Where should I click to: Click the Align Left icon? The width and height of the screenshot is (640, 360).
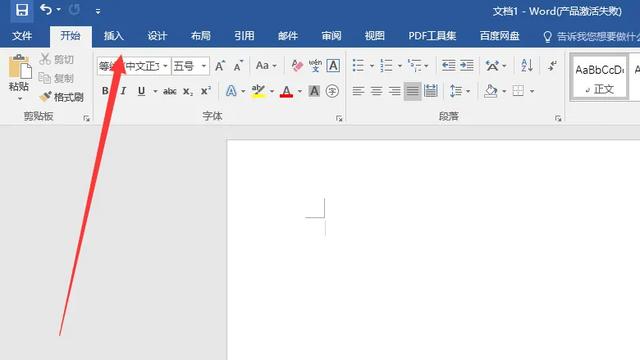pyautogui.click(x=358, y=91)
